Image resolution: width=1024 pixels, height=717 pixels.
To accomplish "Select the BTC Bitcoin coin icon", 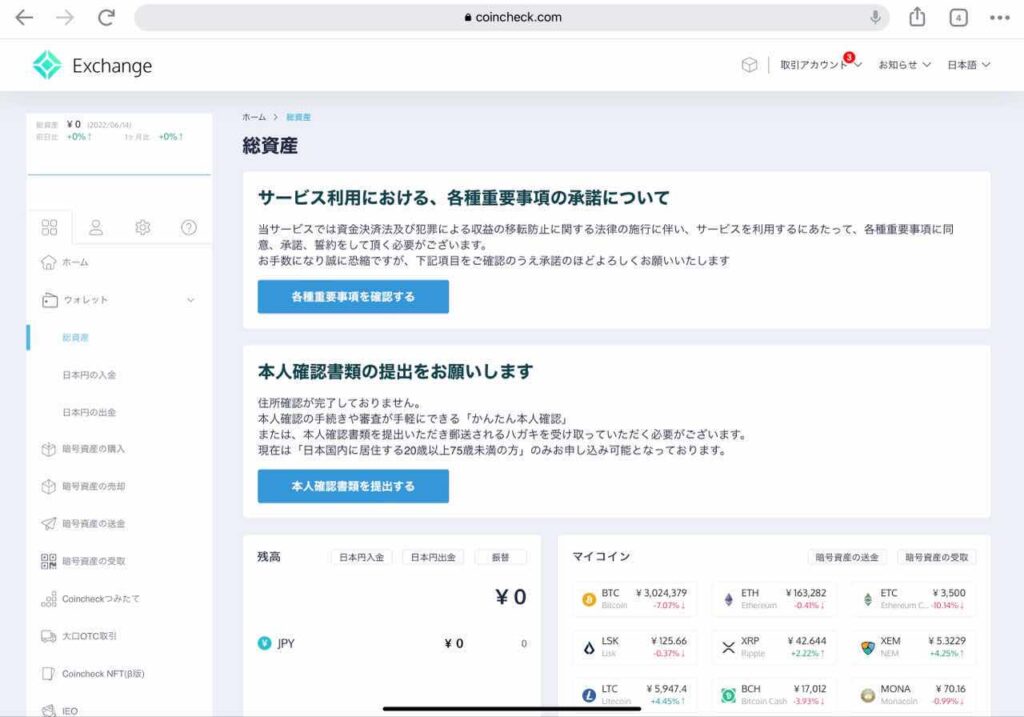I will click(588, 599).
